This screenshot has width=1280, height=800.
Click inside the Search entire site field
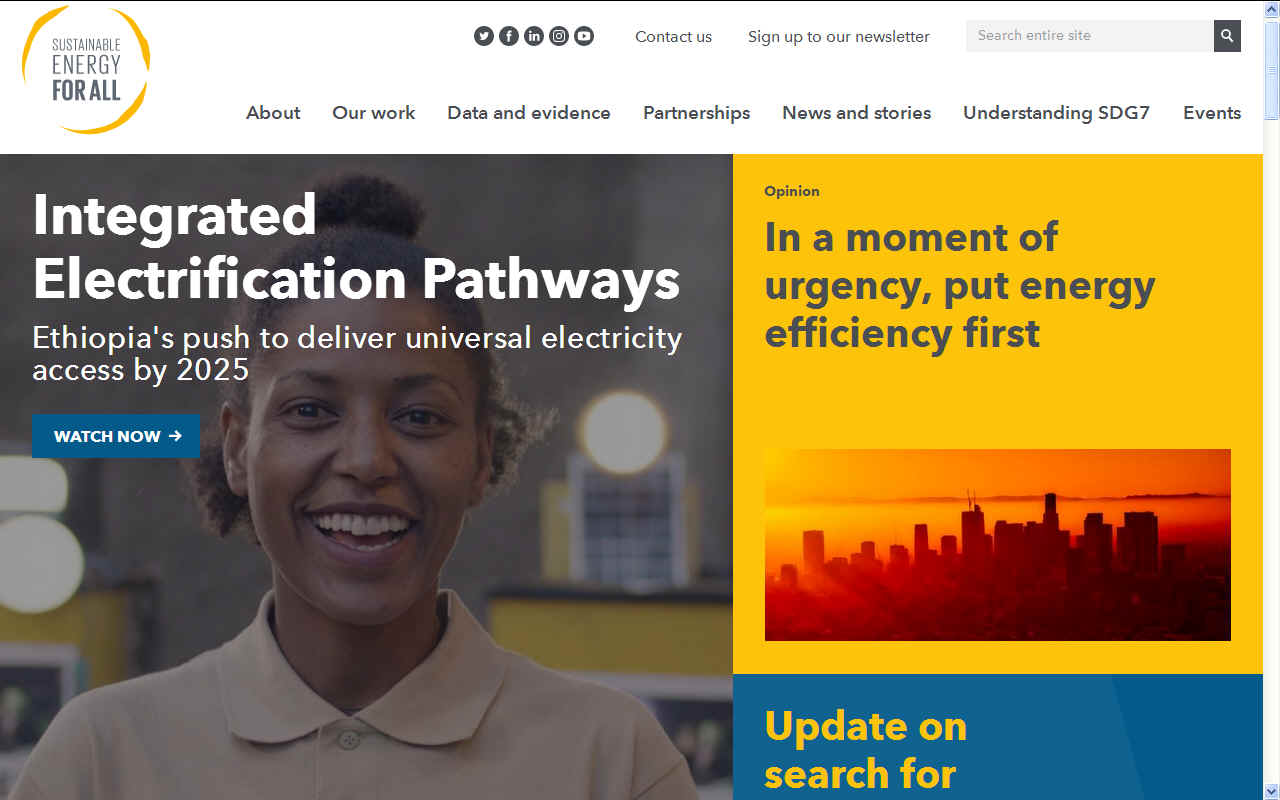click(x=1090, y=36)
